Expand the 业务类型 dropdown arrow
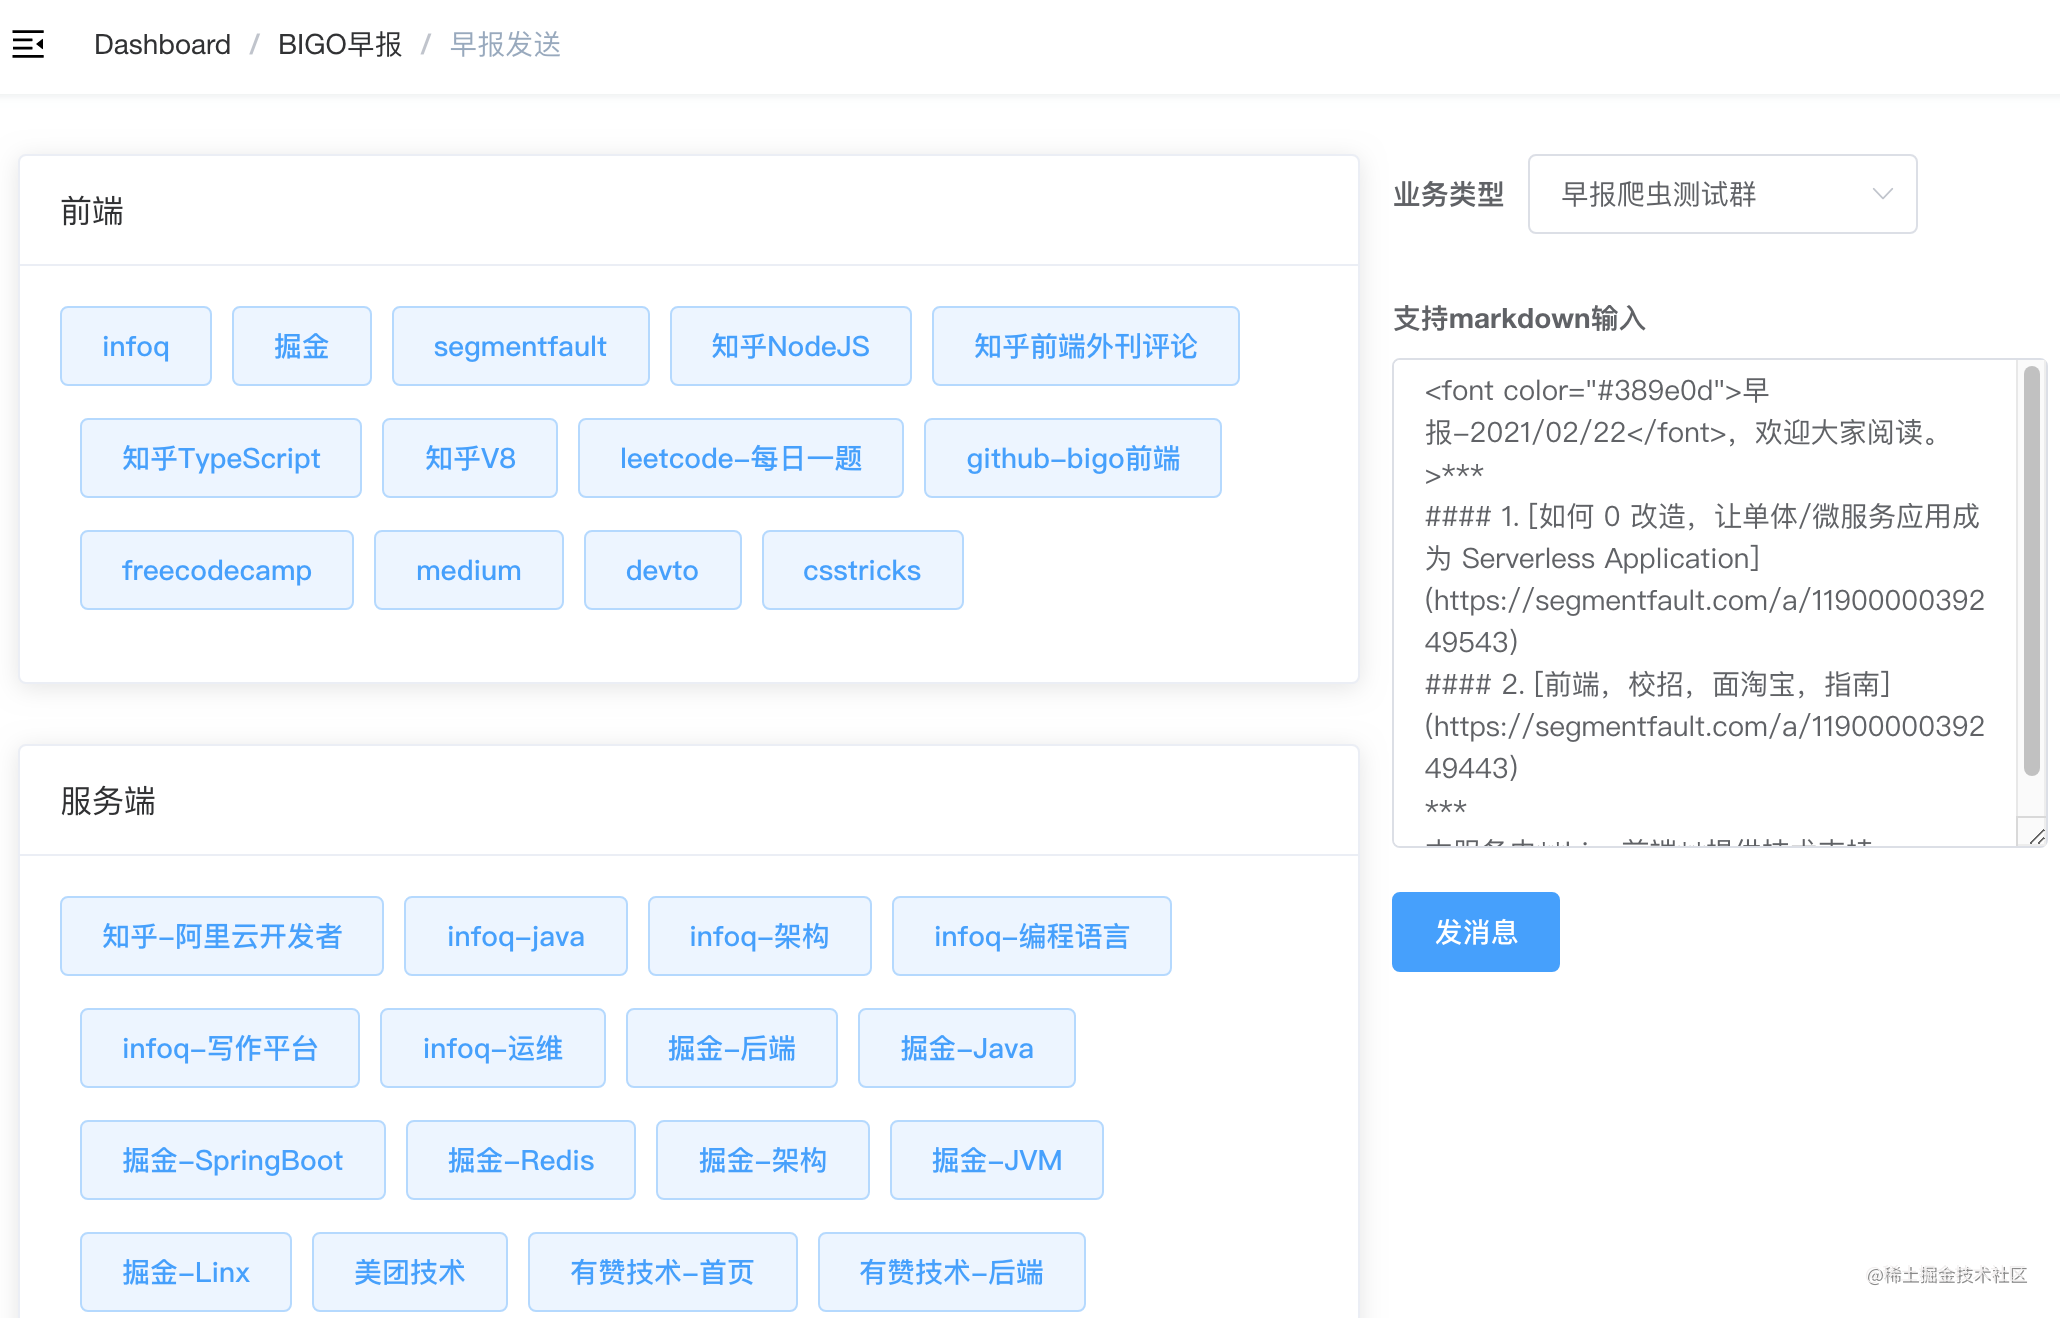 [1882, 194]
